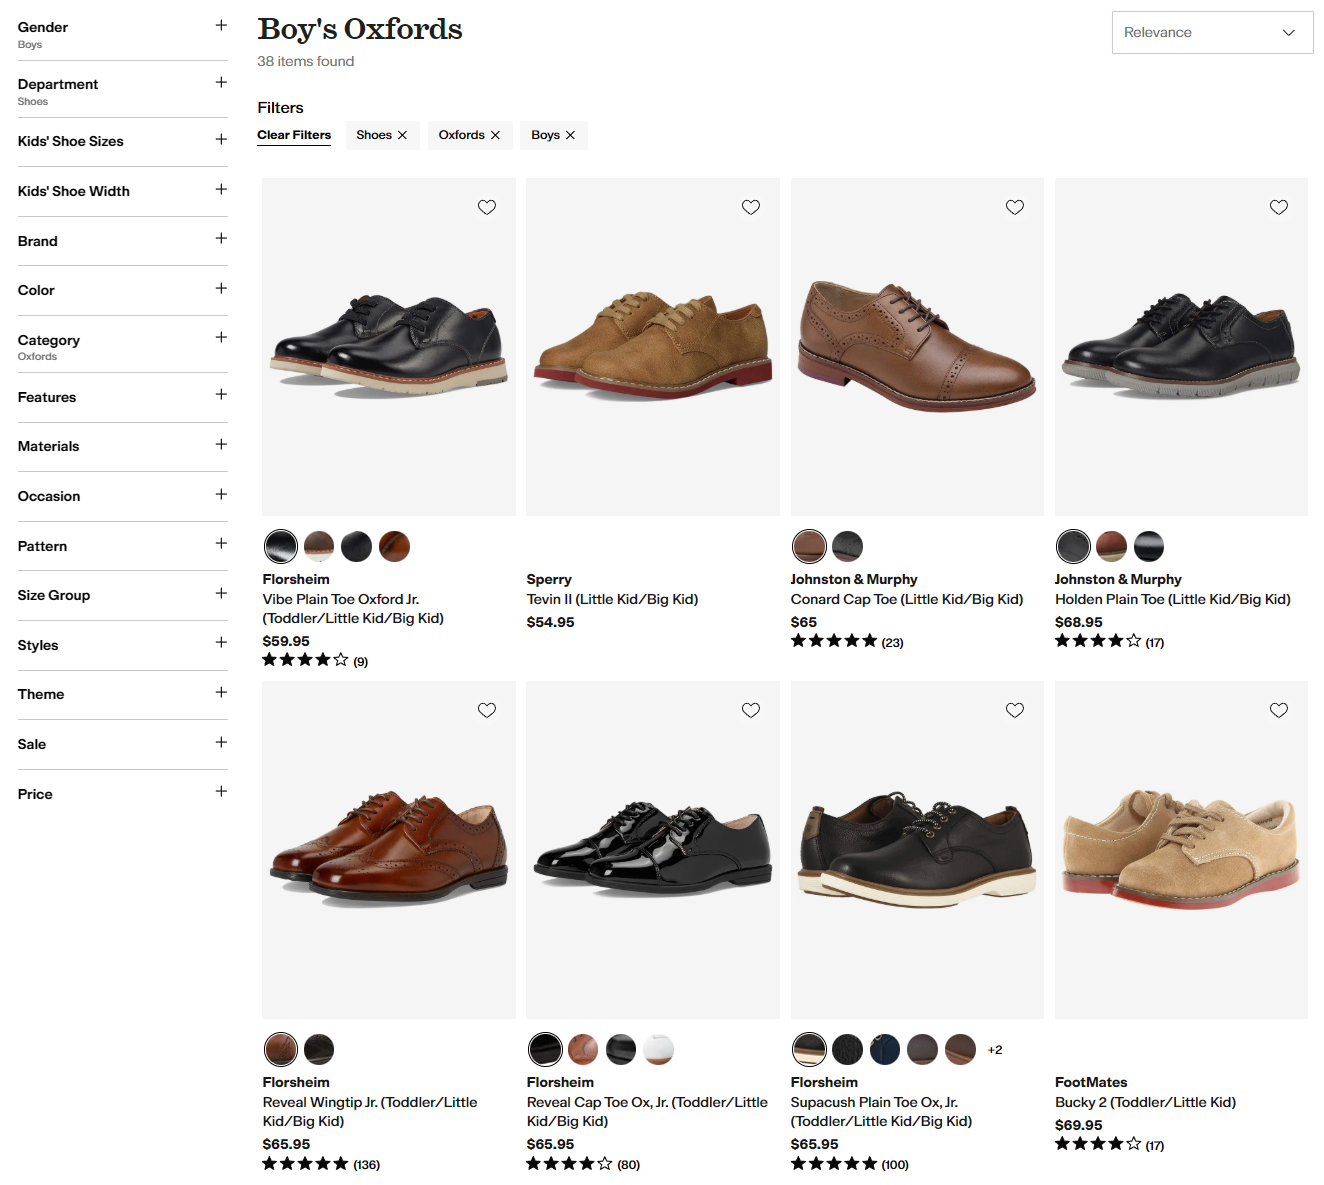Favorite the Johnston & Murphy Conard Cap Toe
The image size is (1324, 1185).
1014,207
